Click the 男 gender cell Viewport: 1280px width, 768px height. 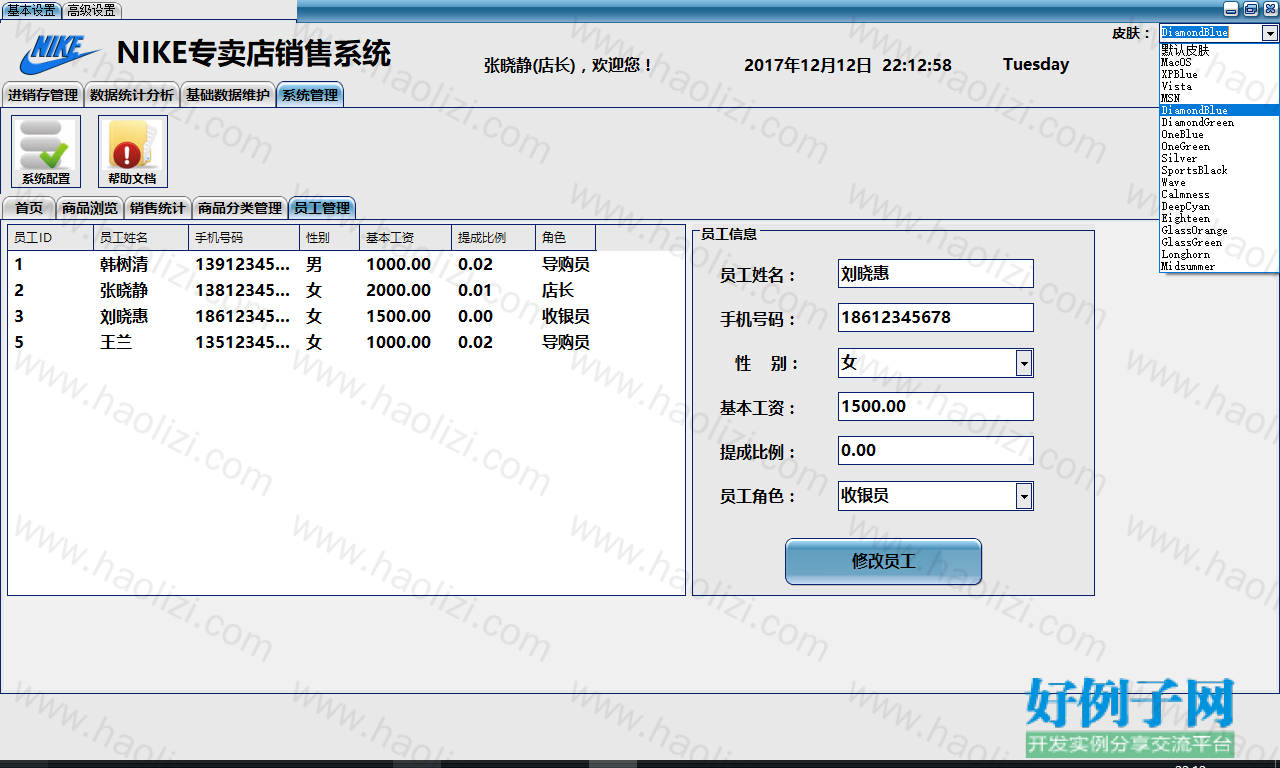click(x=314, y=265)
